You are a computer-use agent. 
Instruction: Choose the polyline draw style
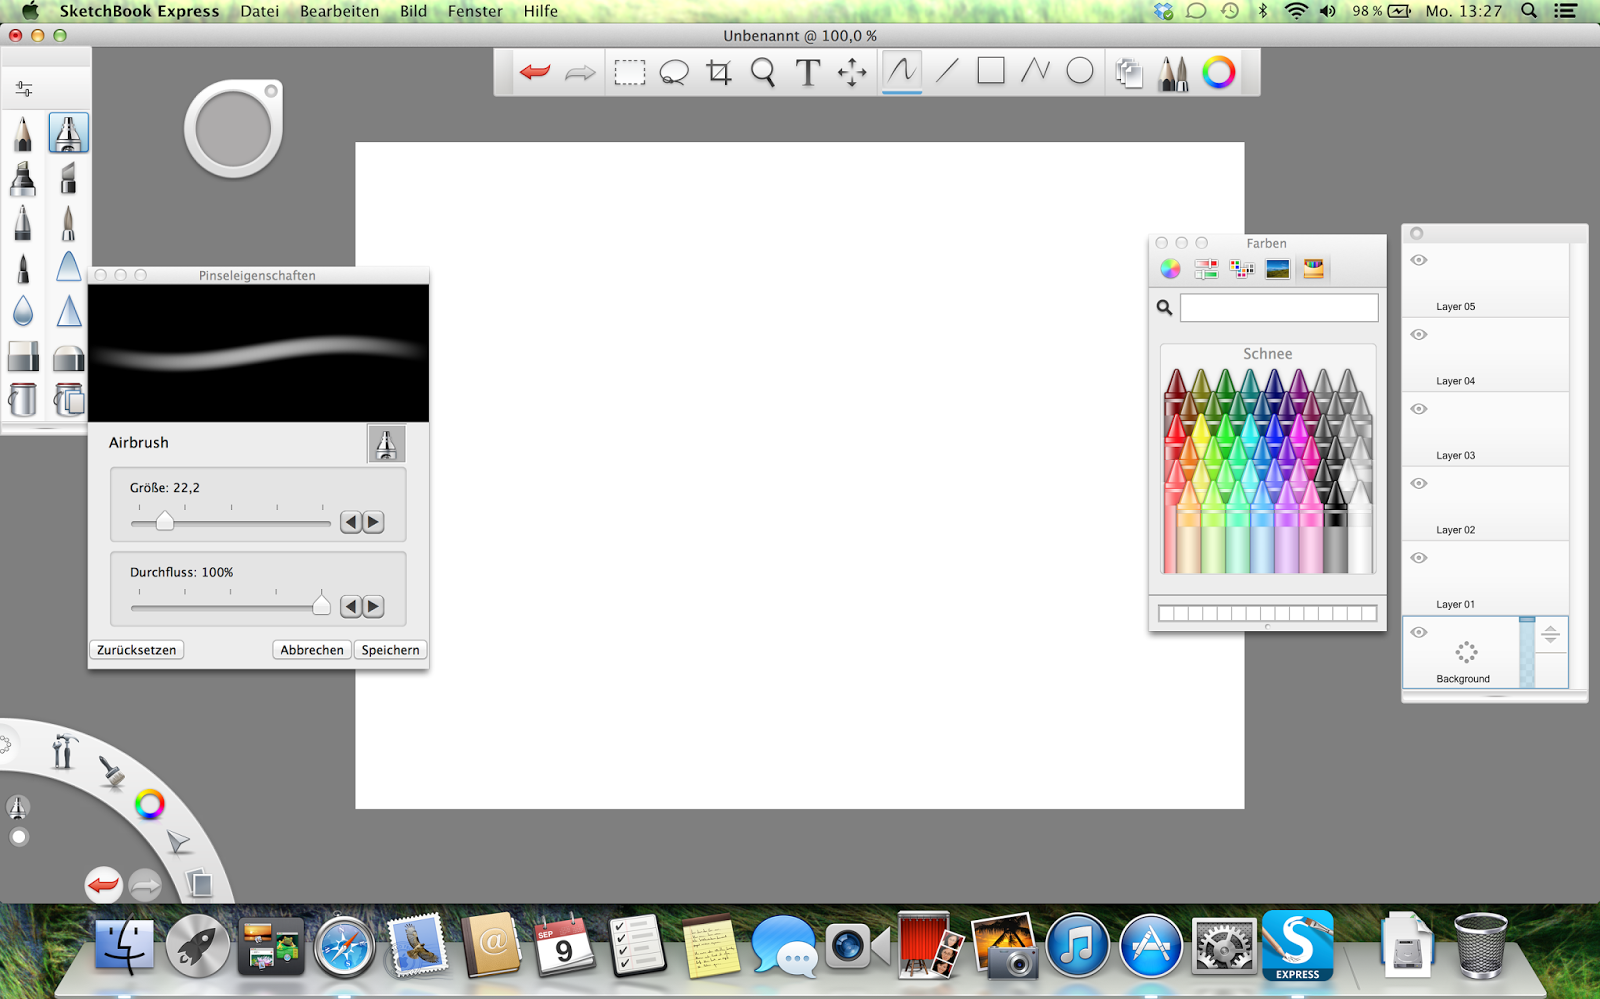coord(1035,71)
